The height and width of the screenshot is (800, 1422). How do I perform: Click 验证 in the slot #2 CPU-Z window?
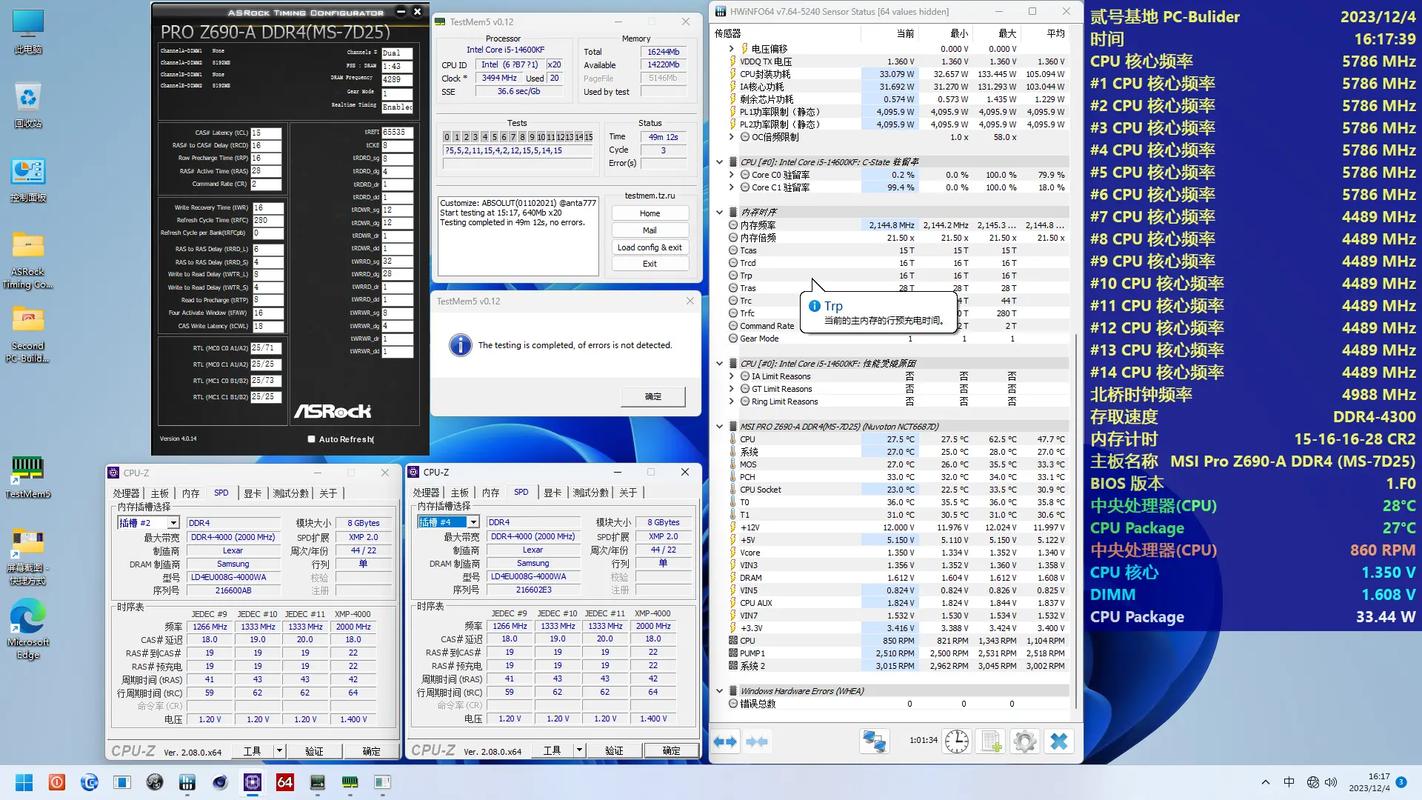314,751
